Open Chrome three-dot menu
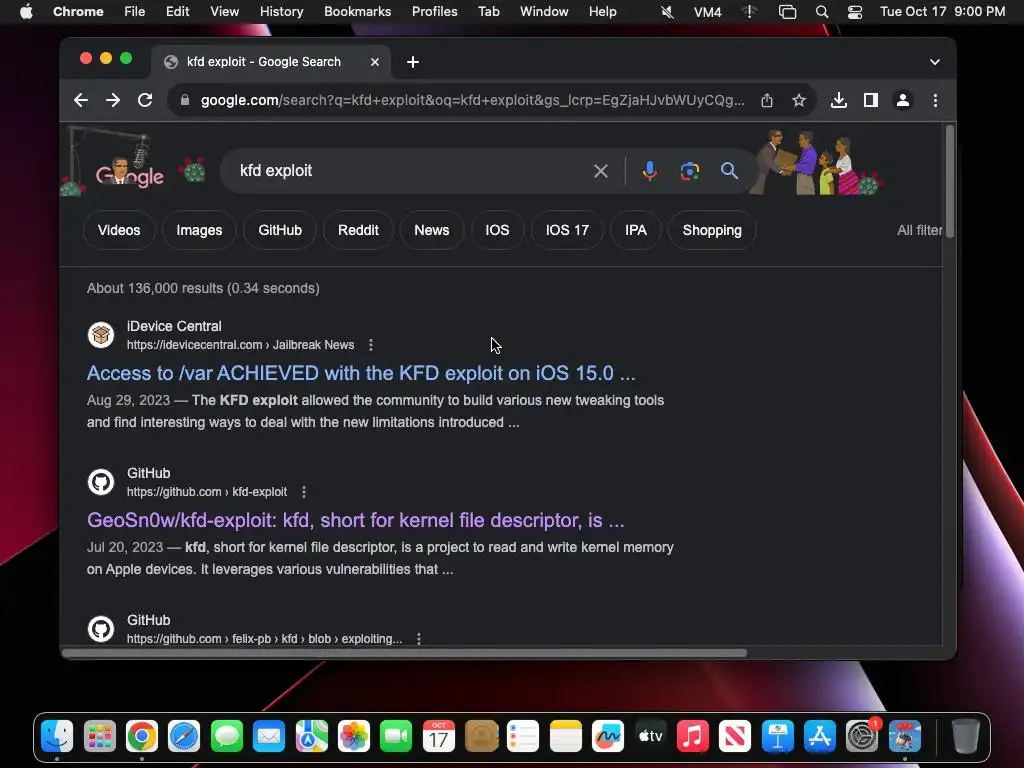This screenshot has height=768, width=1024. click(935, 100)
